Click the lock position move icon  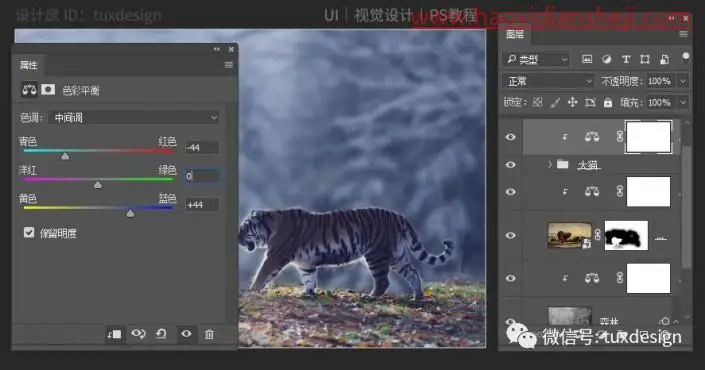[572, 103]
